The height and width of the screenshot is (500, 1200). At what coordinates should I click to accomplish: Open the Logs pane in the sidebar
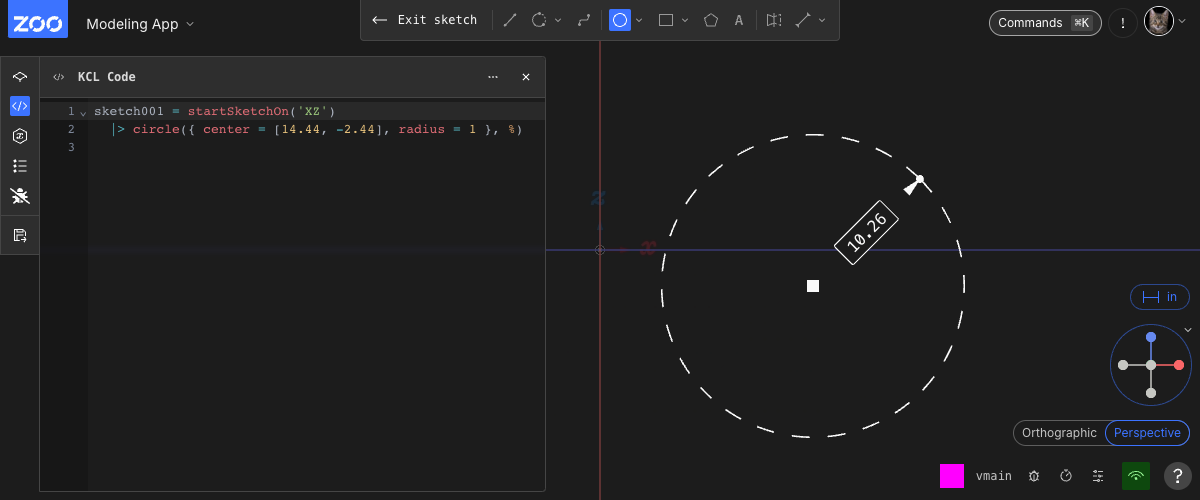pyautogui.click(x=20, y=166)
